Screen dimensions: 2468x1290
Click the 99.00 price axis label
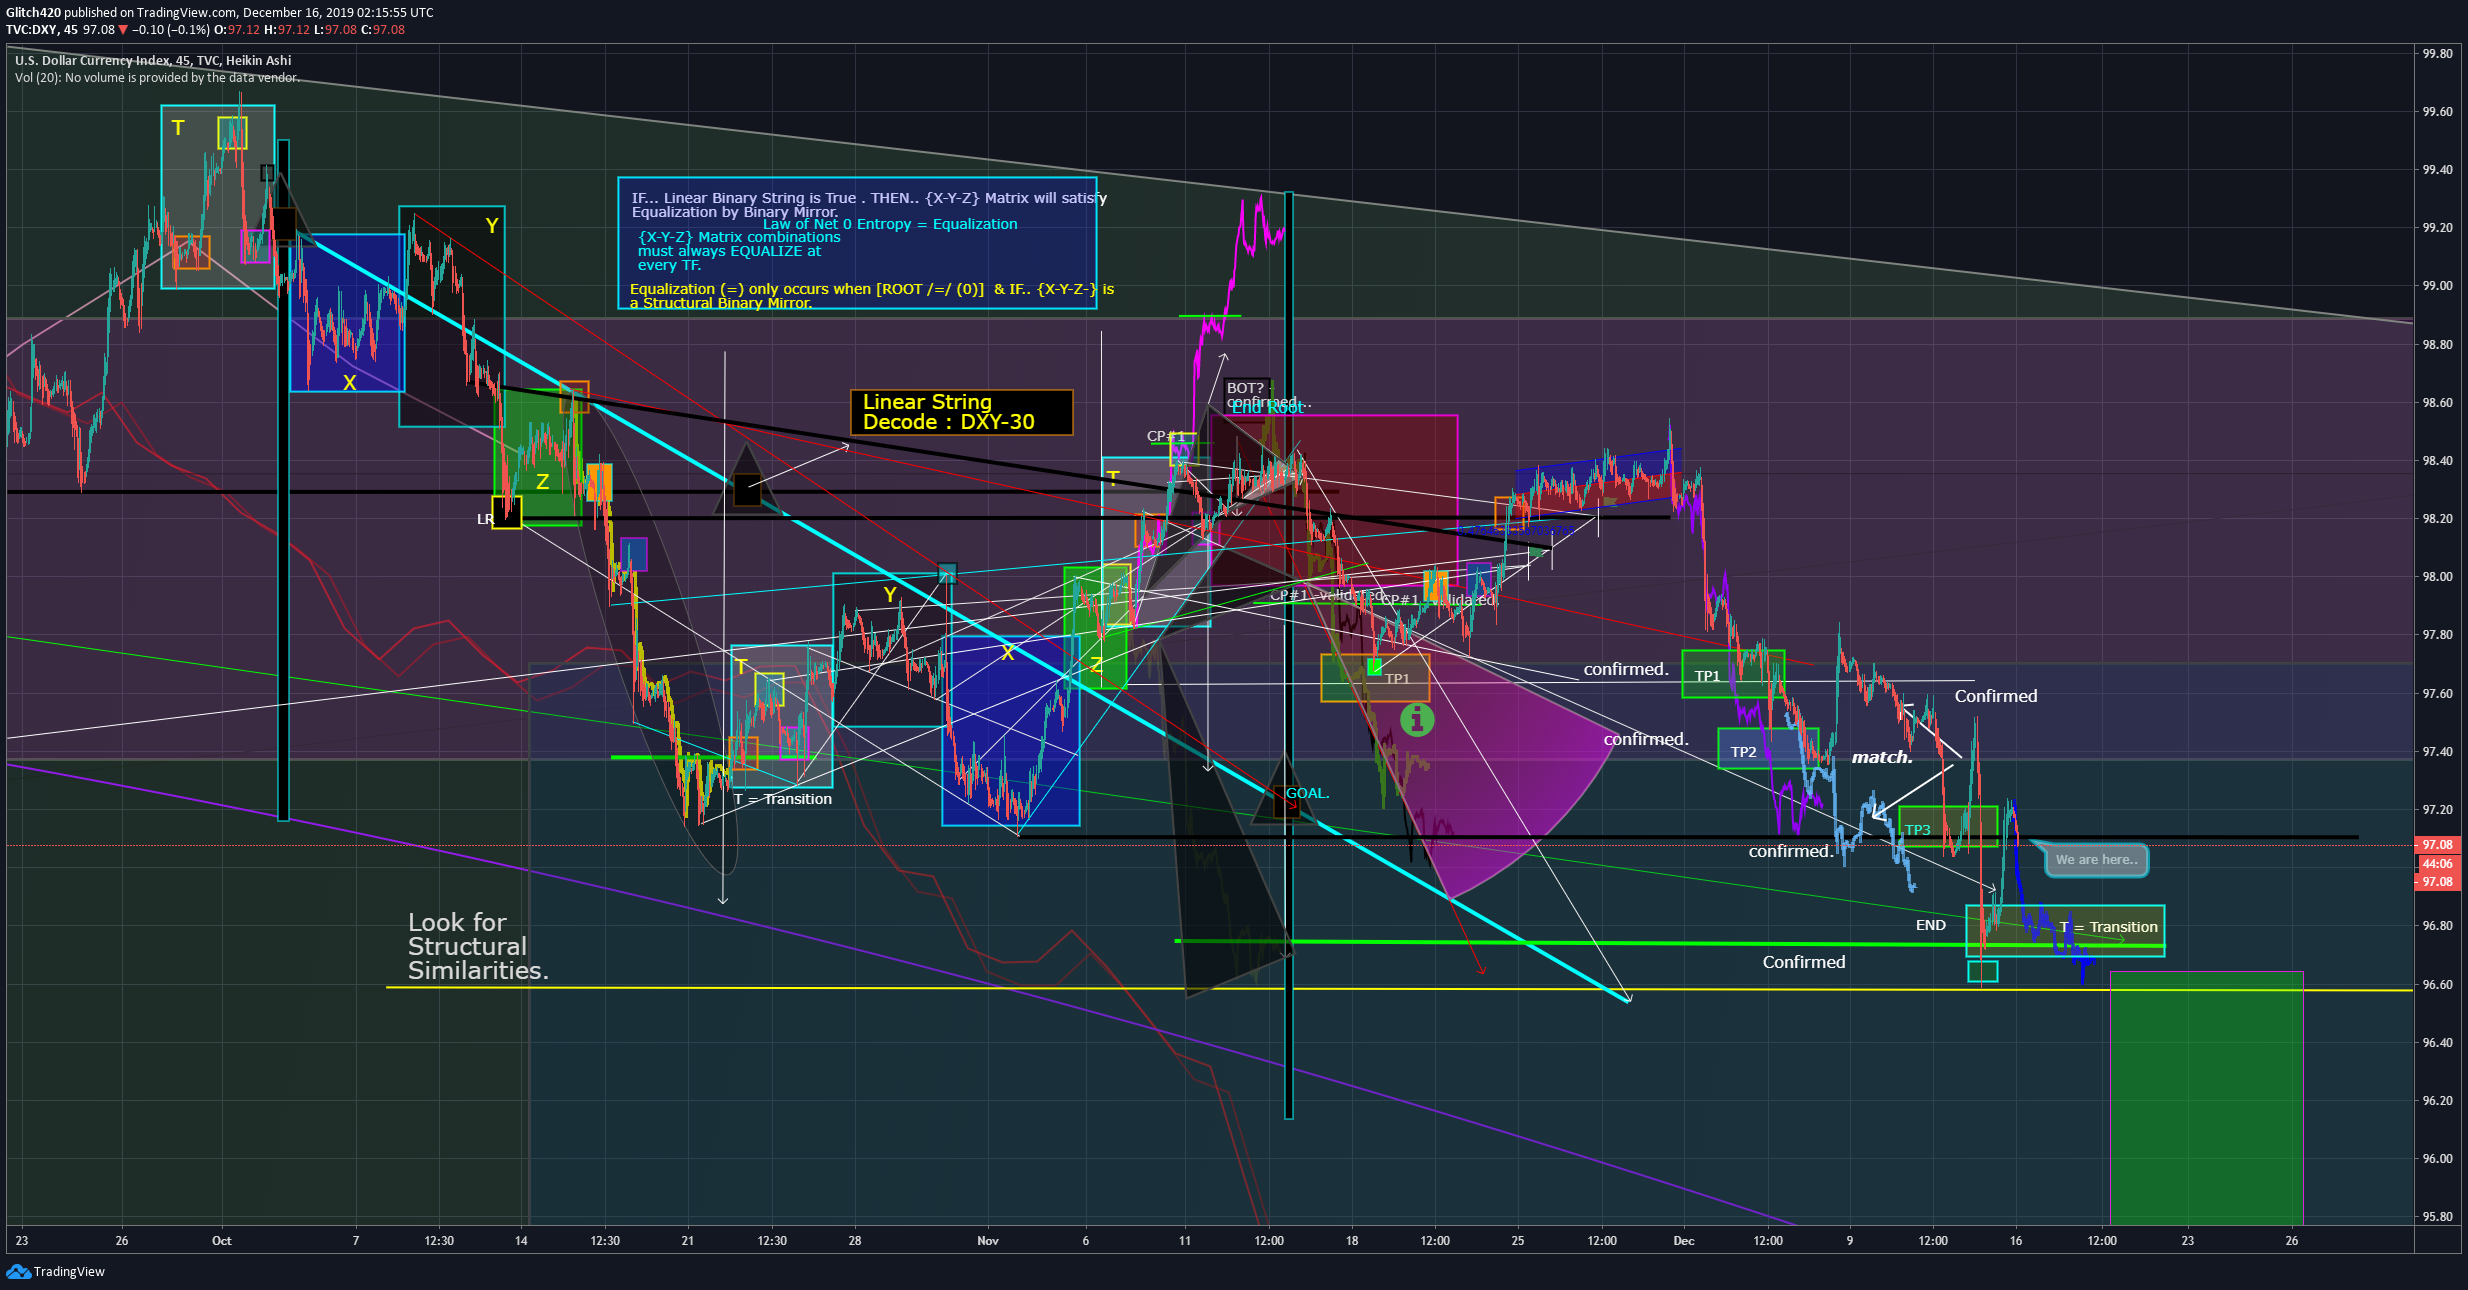(2437, 286)
